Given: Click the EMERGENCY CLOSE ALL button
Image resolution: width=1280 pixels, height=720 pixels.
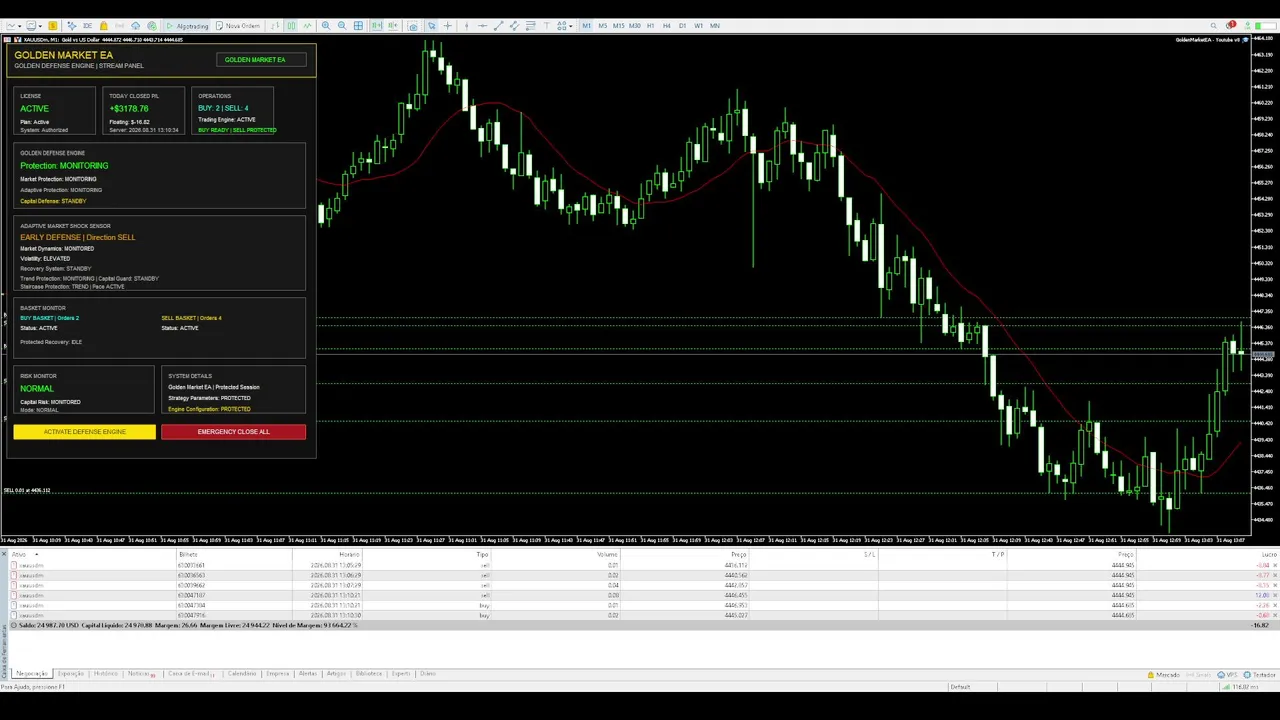Looking at the screenshot, I should point(233,432).
